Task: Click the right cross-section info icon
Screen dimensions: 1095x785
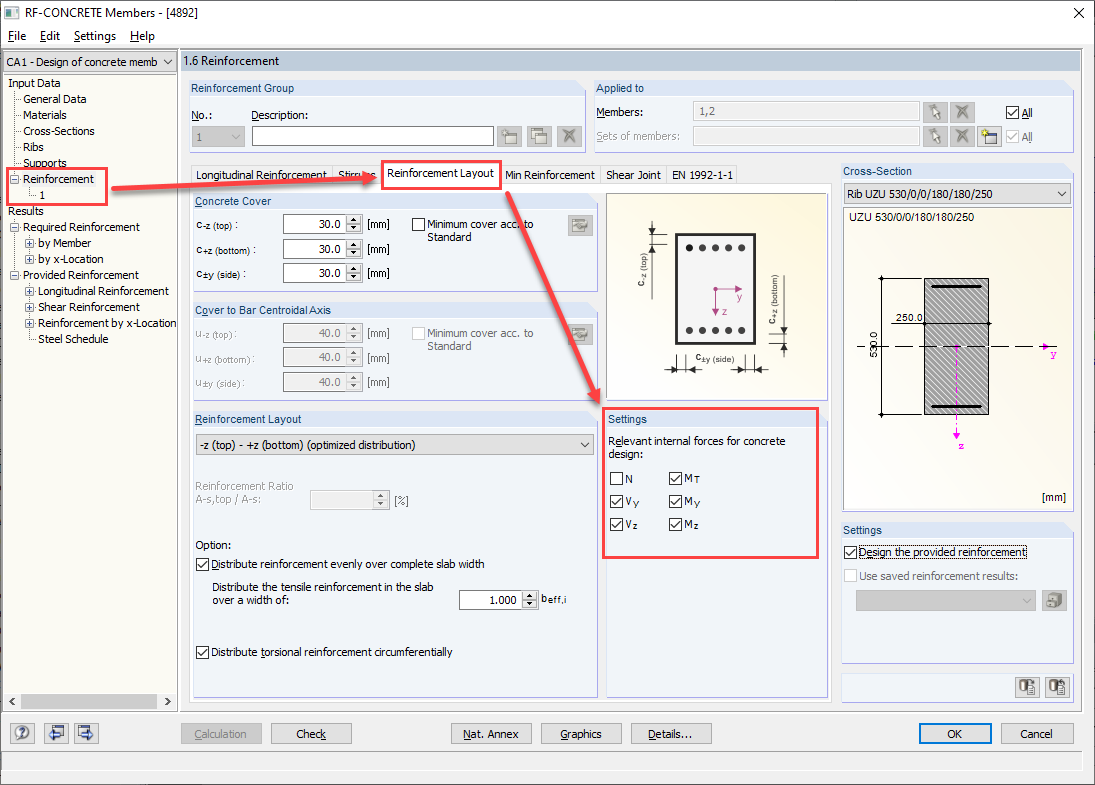Action: (x=1057, y=687)
